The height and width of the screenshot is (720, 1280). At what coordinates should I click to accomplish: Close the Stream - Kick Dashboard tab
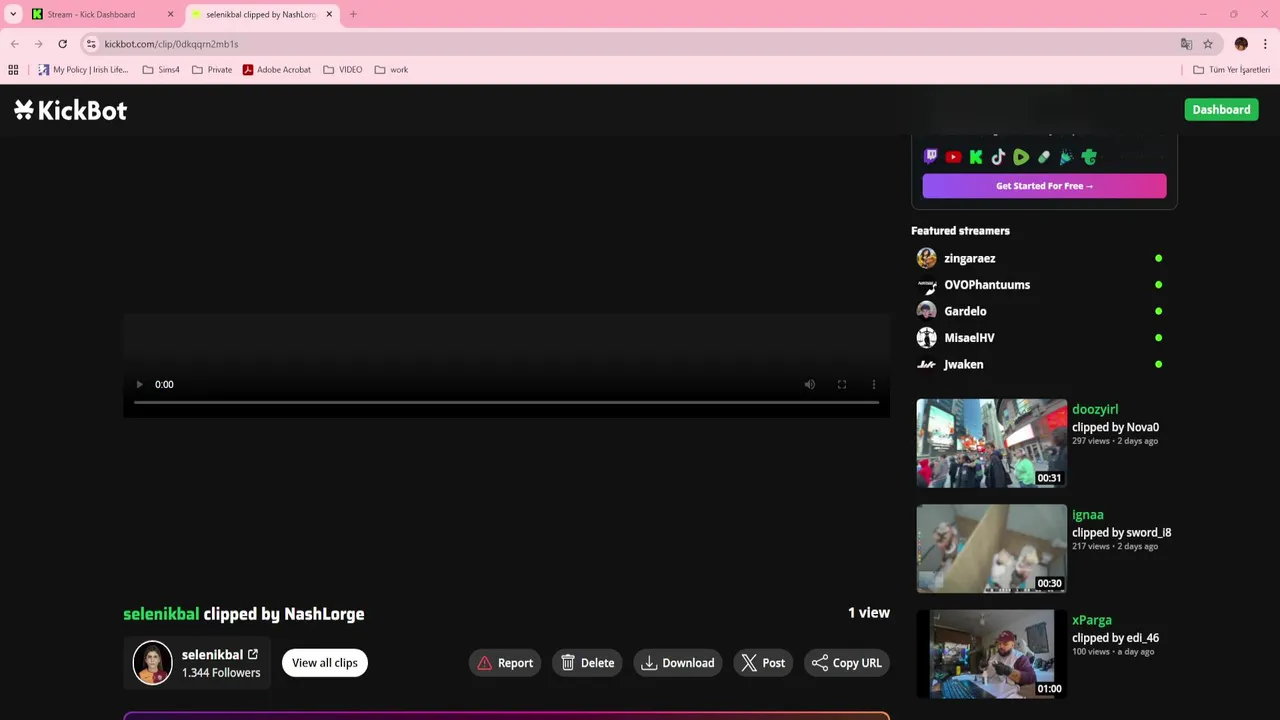(x=170, y=14)
